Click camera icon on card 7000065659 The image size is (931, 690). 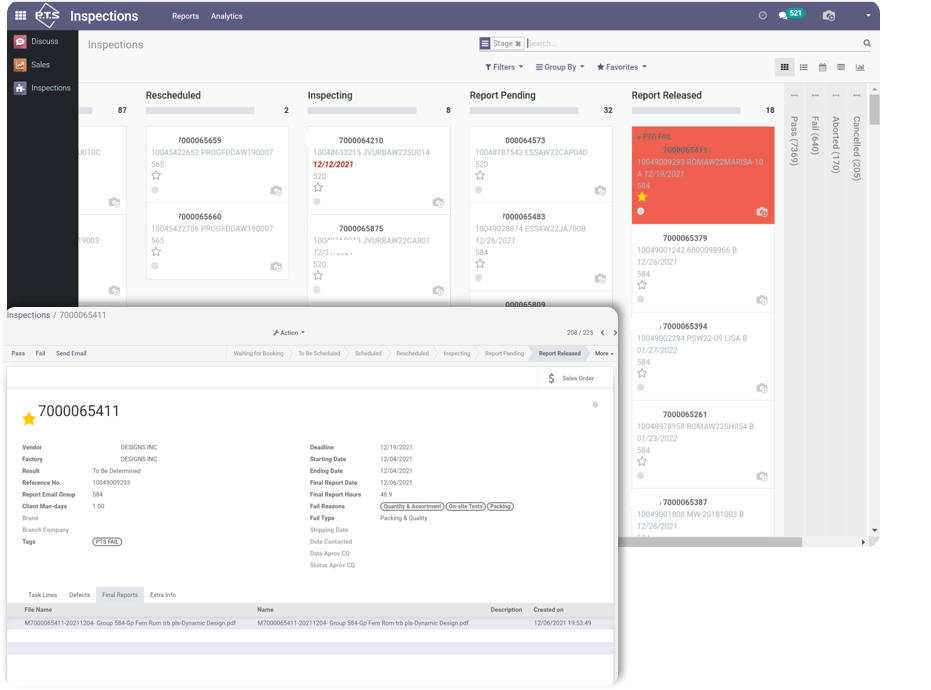click(x=276, y=190)
